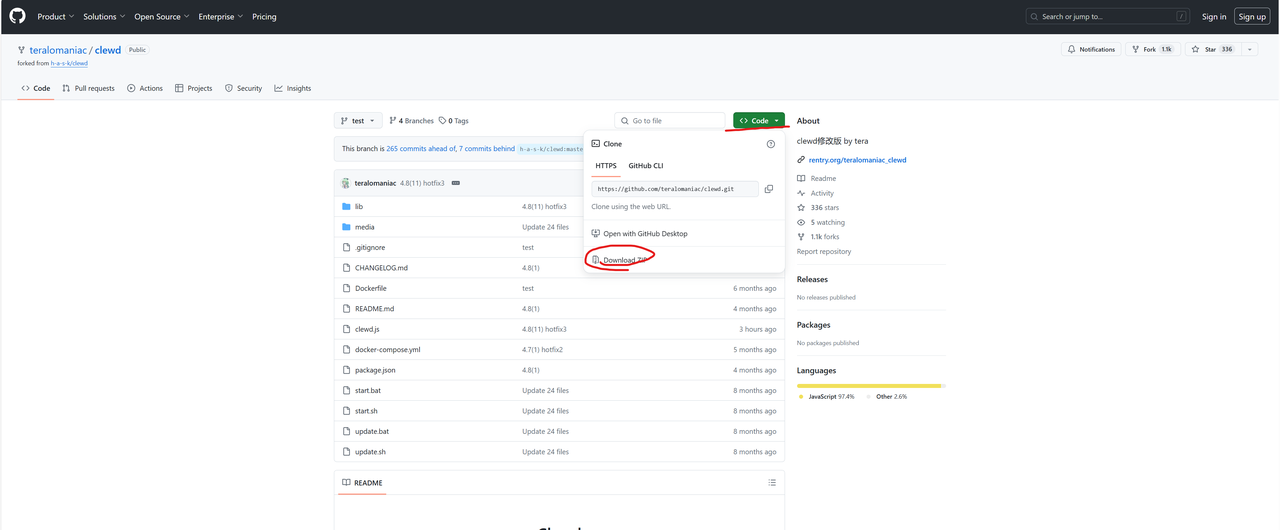Open the Star lists dropdown arrow
Image resolution: width=1280 pixels, height=530 pixels.
pos(1249,49)
